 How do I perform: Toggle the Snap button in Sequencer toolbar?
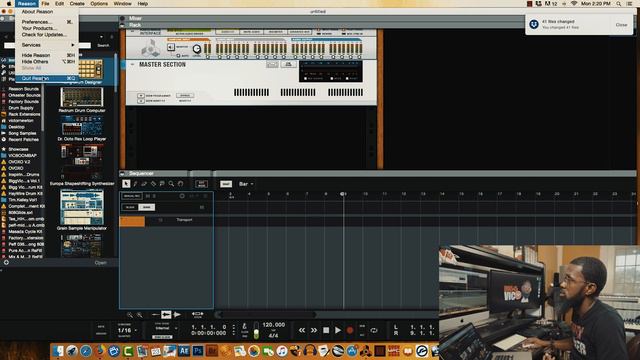[x=226, y=184]
